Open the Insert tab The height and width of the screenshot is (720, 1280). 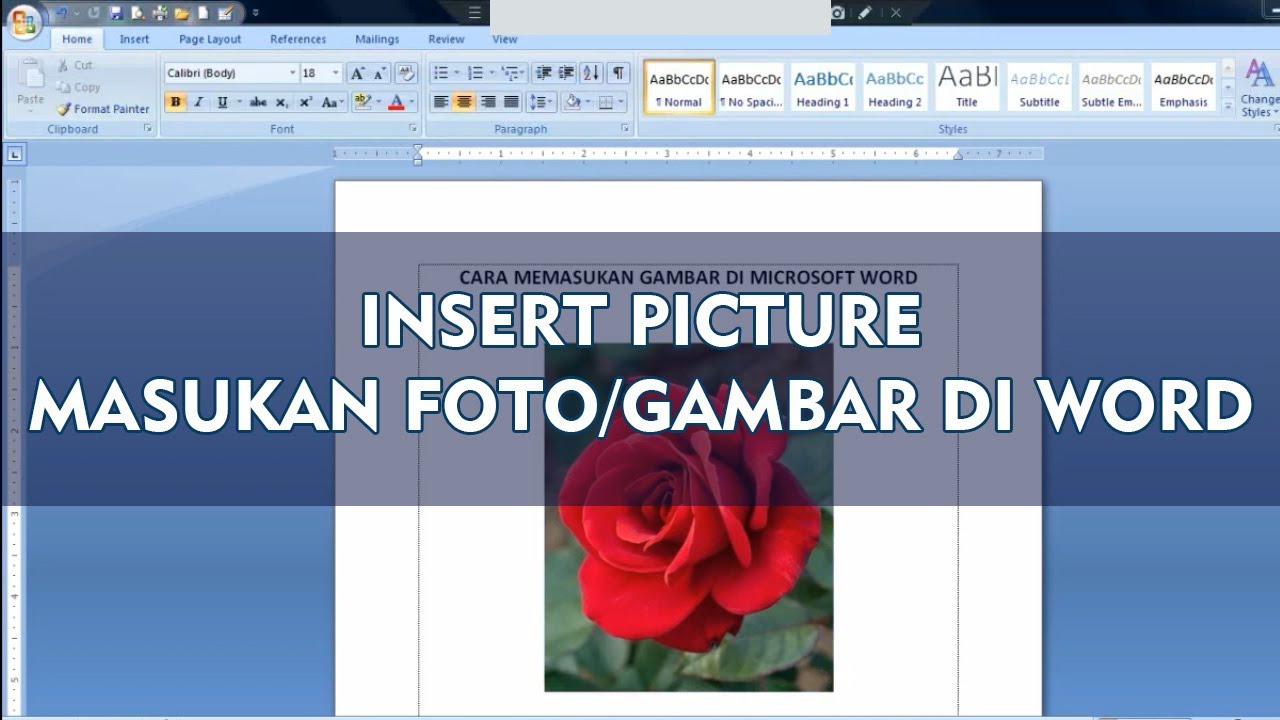[134, 40]
